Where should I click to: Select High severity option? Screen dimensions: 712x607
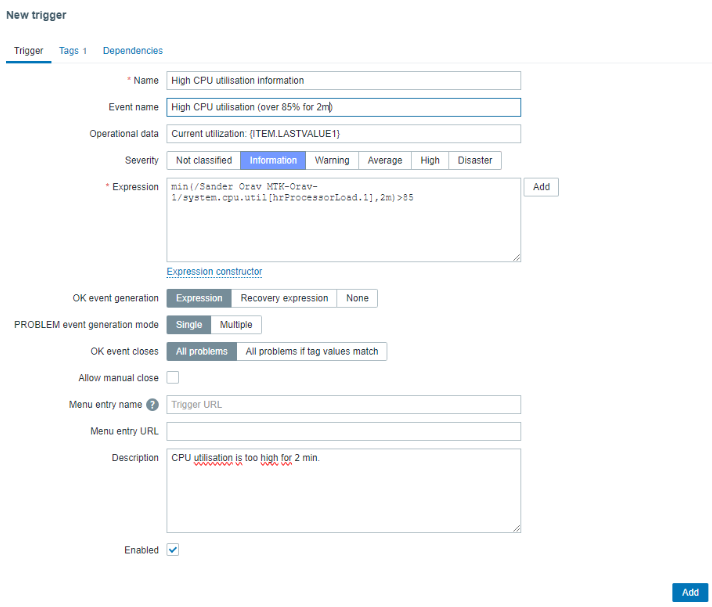point(430,160)
